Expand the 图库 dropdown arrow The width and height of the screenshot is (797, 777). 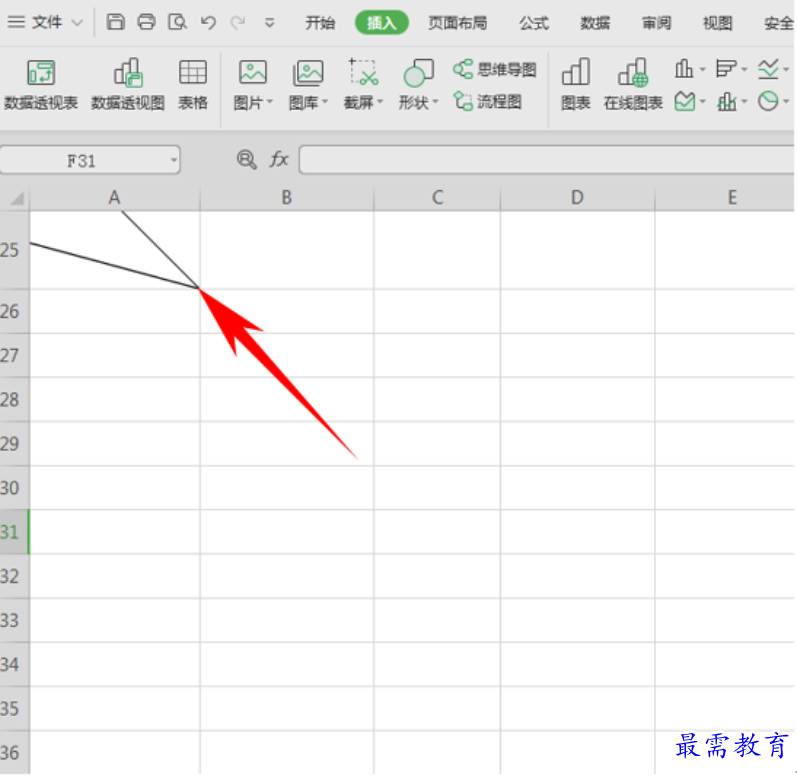point(325,102)
